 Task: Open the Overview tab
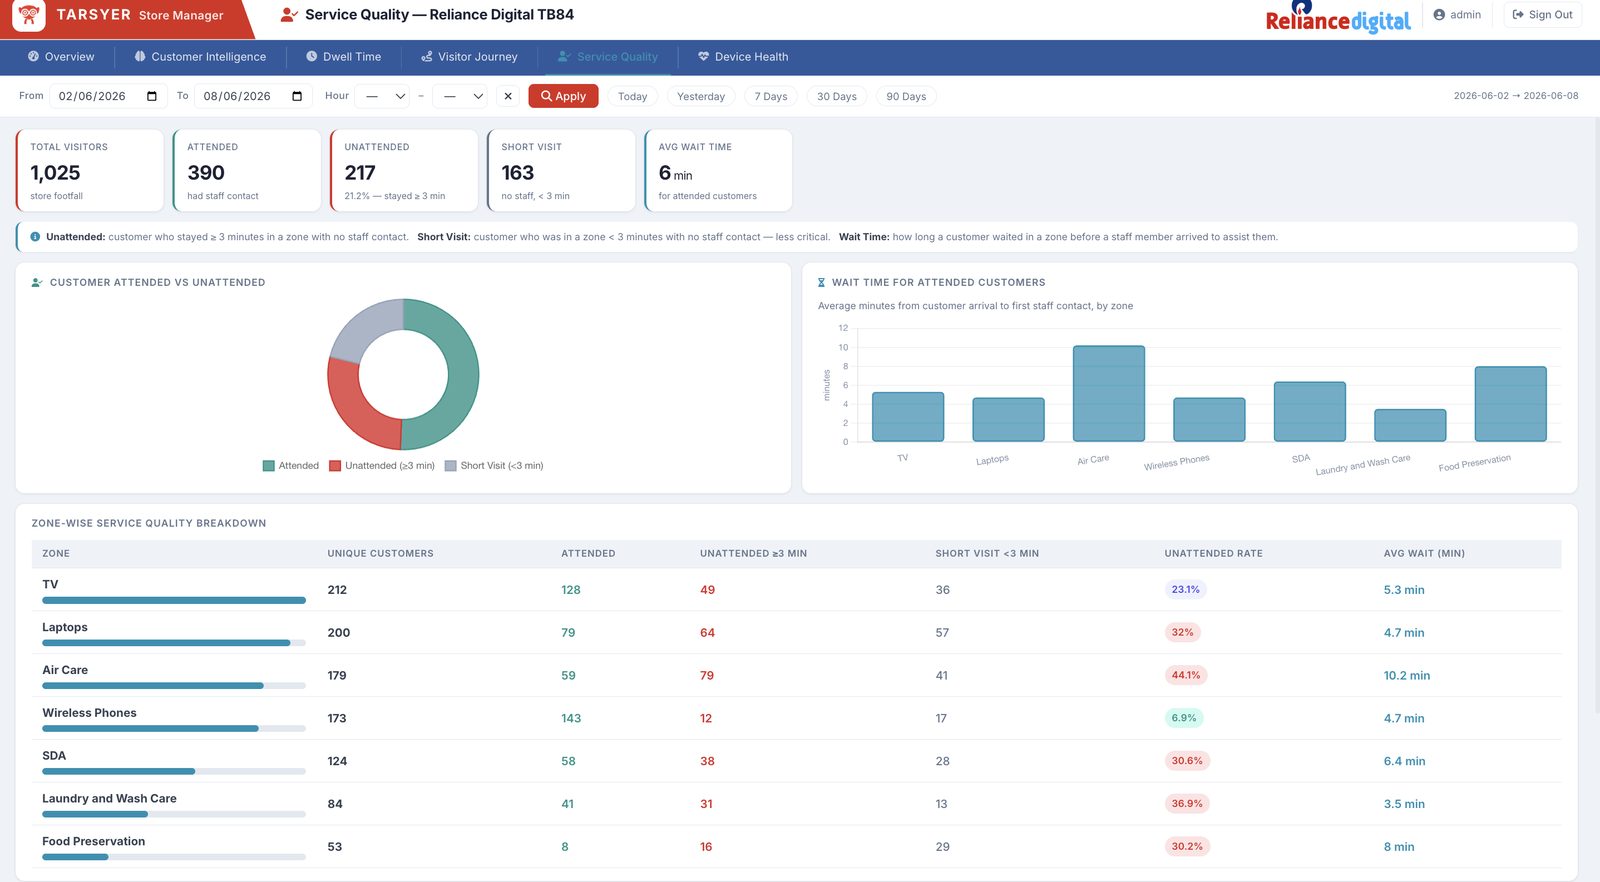click(61, 57)
